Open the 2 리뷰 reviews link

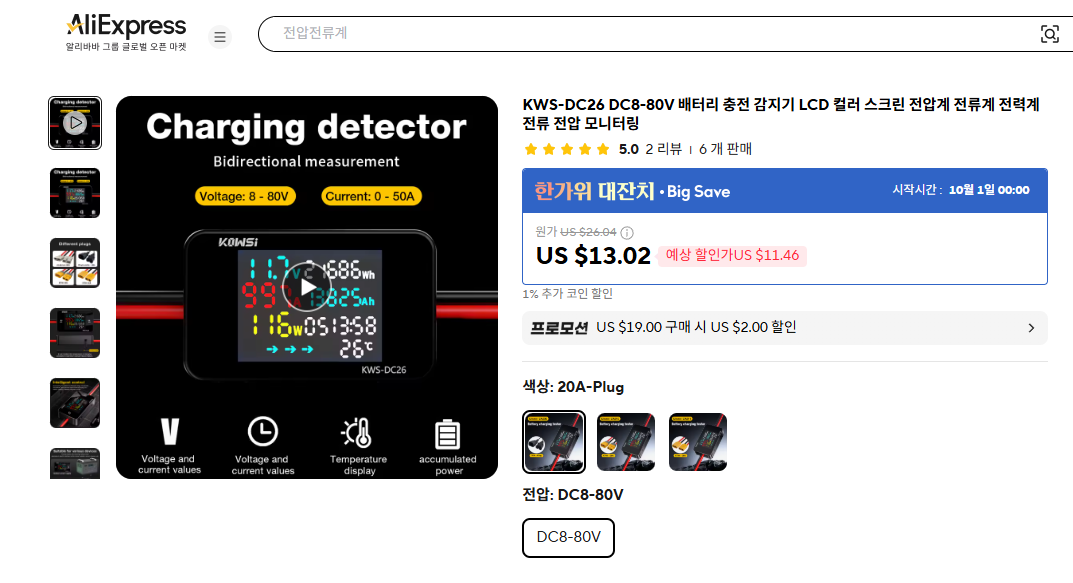pyautogui.click(x=663, y=149)
